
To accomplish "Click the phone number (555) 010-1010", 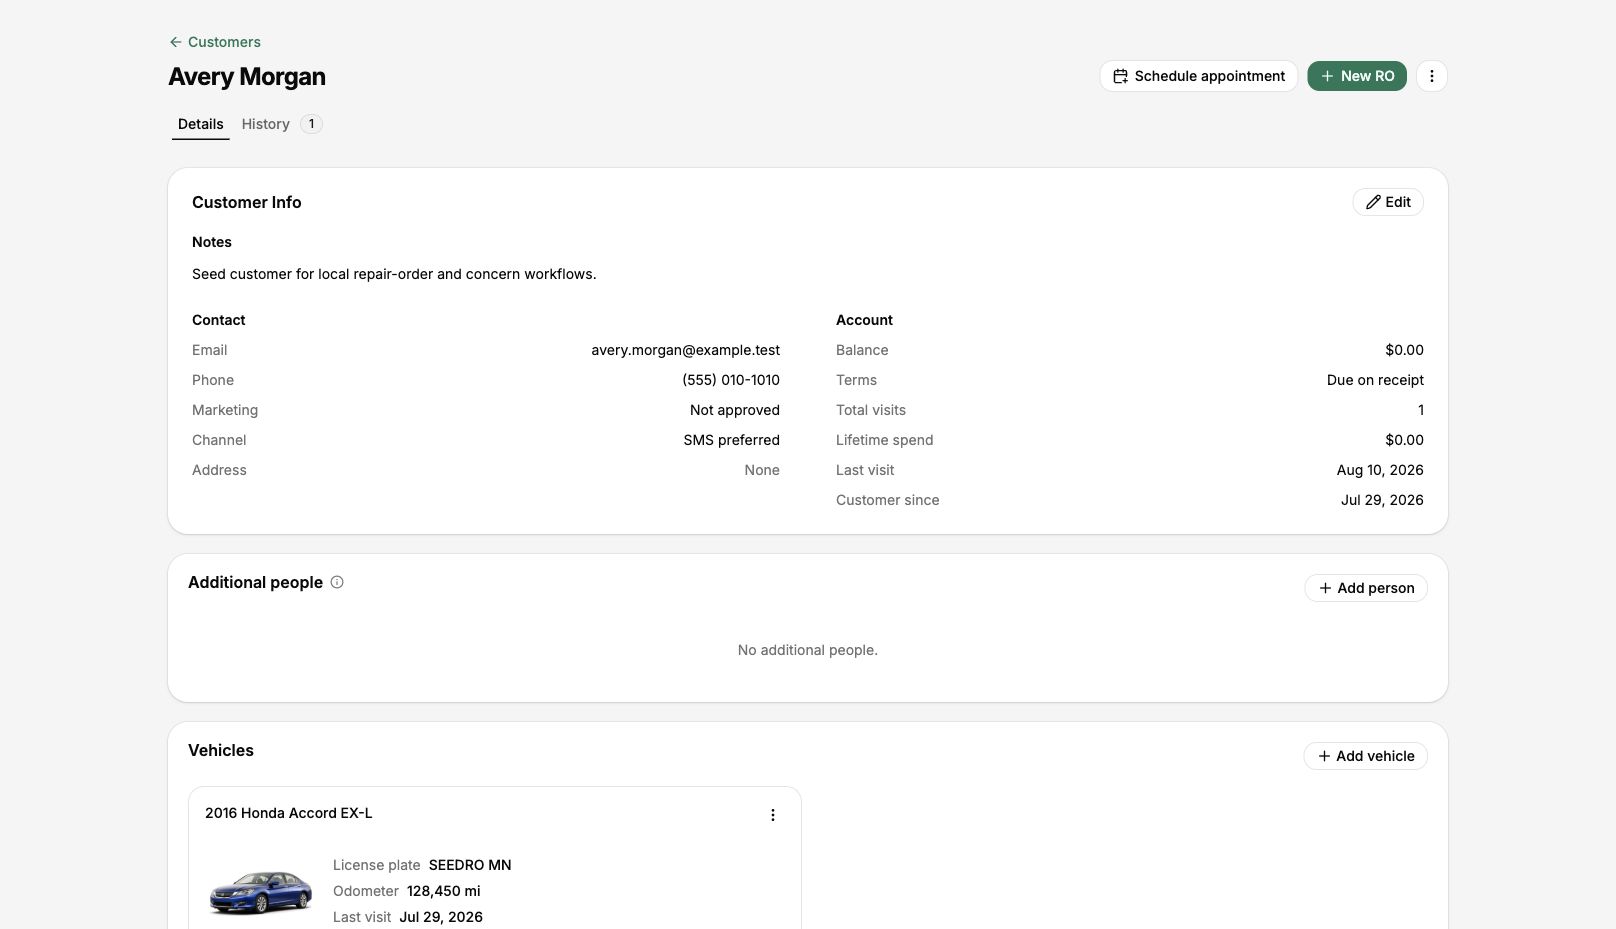I will [731, 380].
